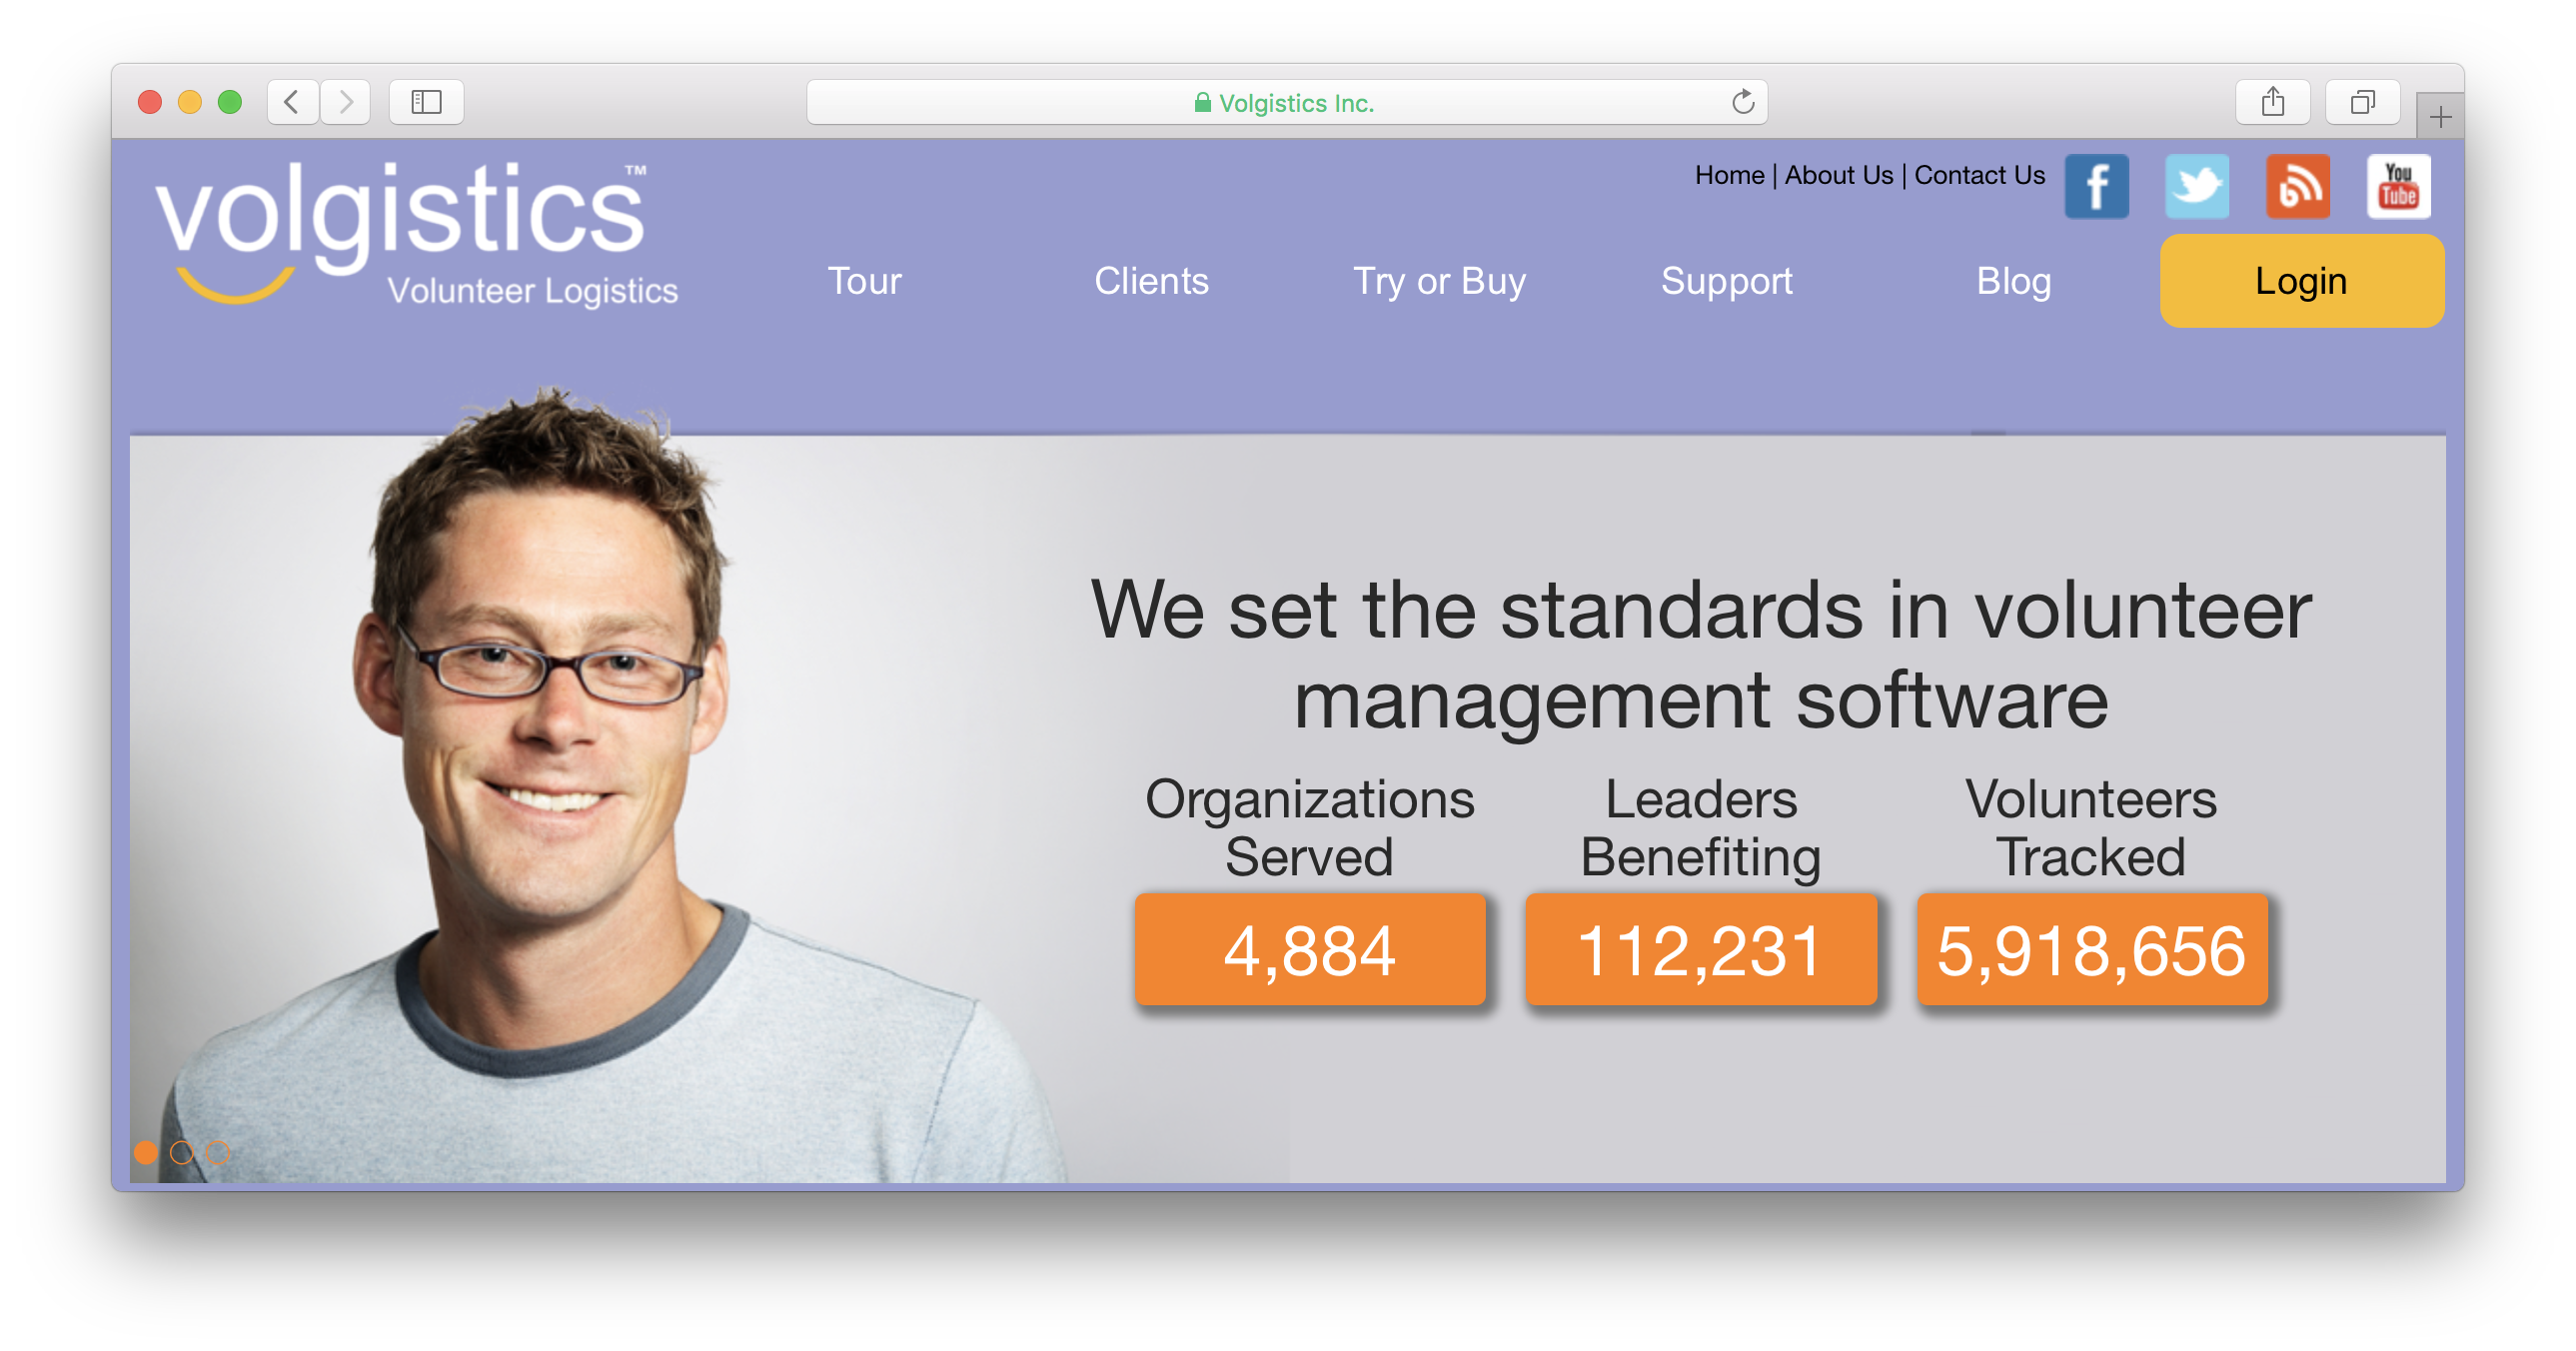Viewport: 2576px width, 1351px height.
Task: Toggle the Safari sidebar icon
Action: pyautogui.click(x=426, y=102)
